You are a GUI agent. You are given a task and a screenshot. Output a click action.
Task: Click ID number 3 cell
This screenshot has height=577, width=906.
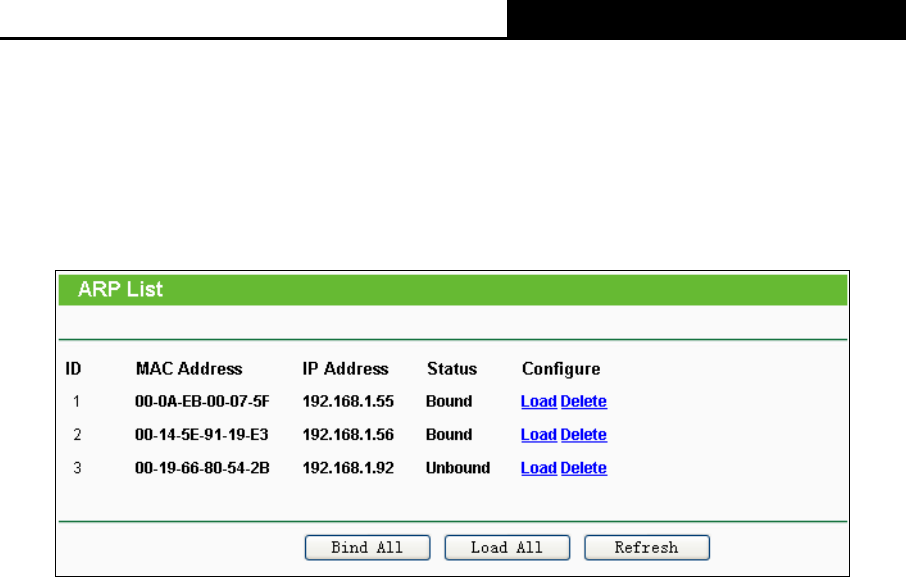[77, 468]
